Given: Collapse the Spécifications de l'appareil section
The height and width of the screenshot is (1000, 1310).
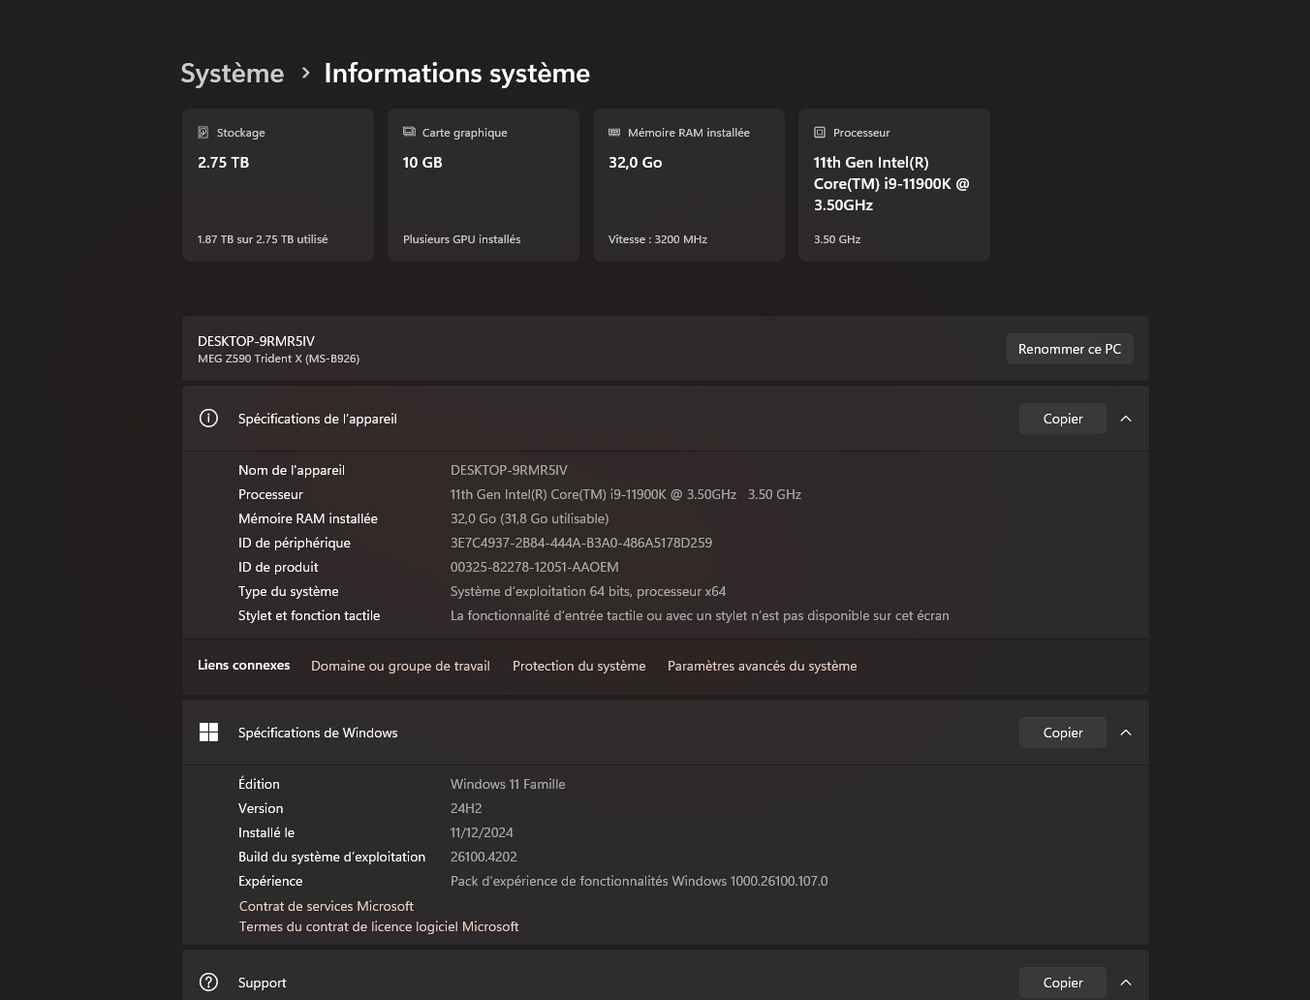Looking at the screenshot, I should pos(1126,419).
